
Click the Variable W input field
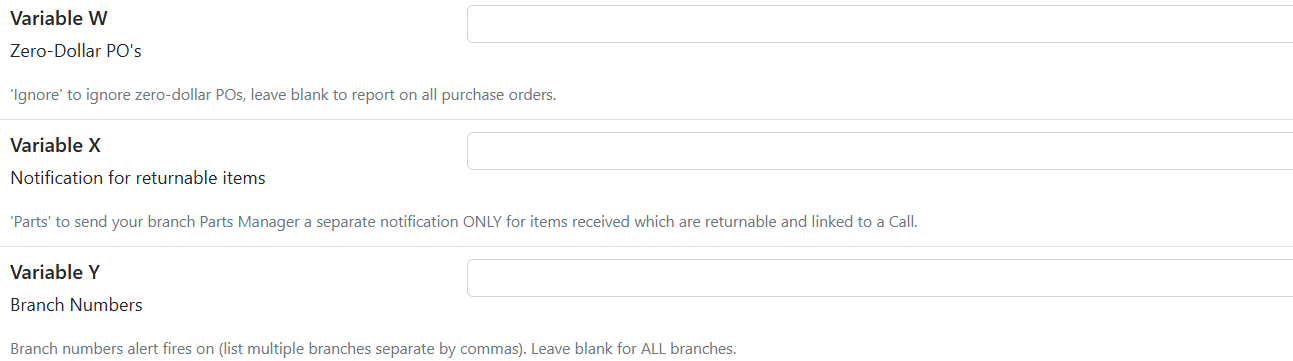(x=880, y=24)
